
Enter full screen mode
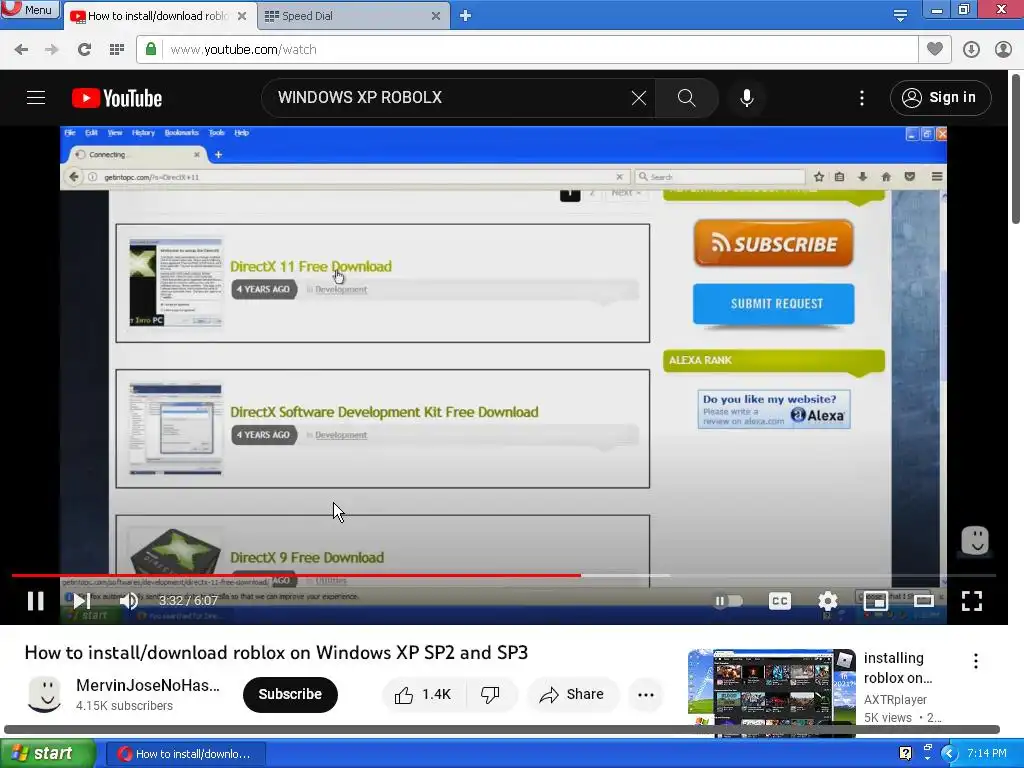[x=972, y=601]
